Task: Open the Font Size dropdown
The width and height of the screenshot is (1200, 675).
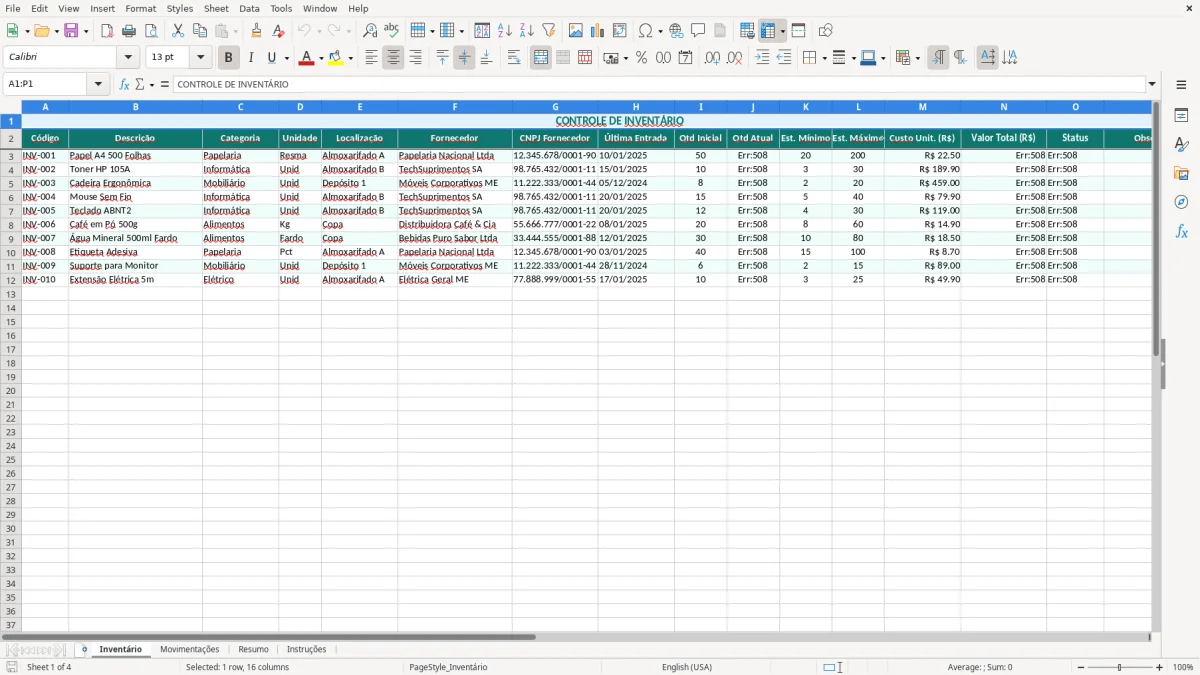Action: [200, 58]
